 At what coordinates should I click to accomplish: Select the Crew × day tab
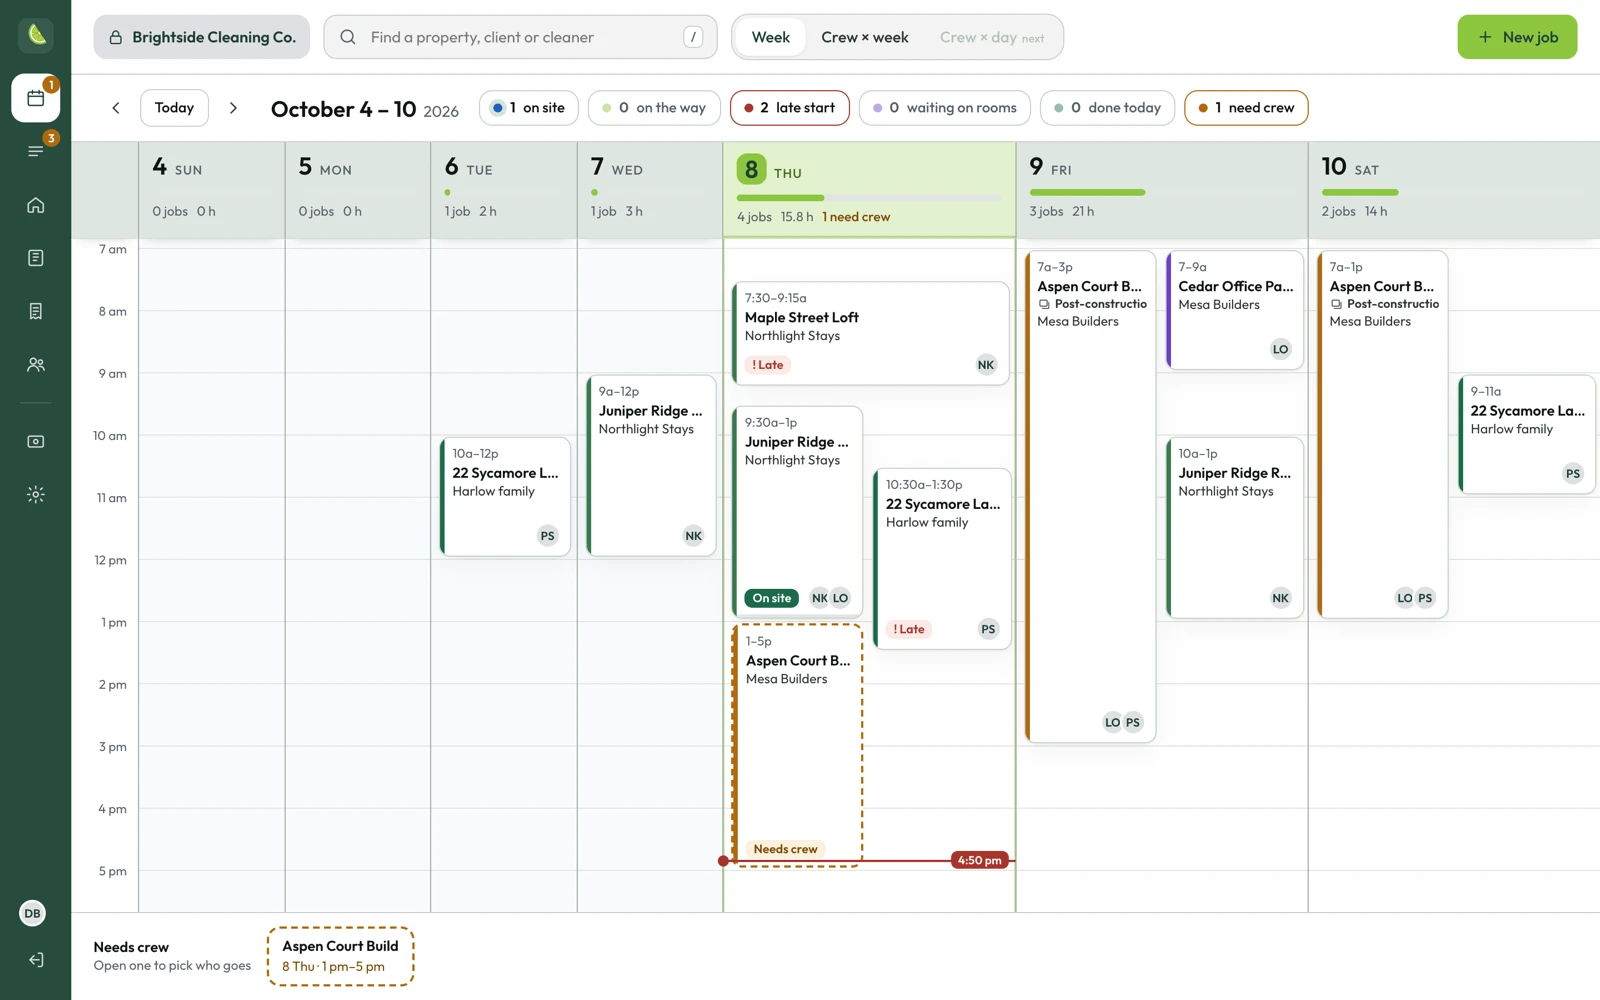(991, 37)
